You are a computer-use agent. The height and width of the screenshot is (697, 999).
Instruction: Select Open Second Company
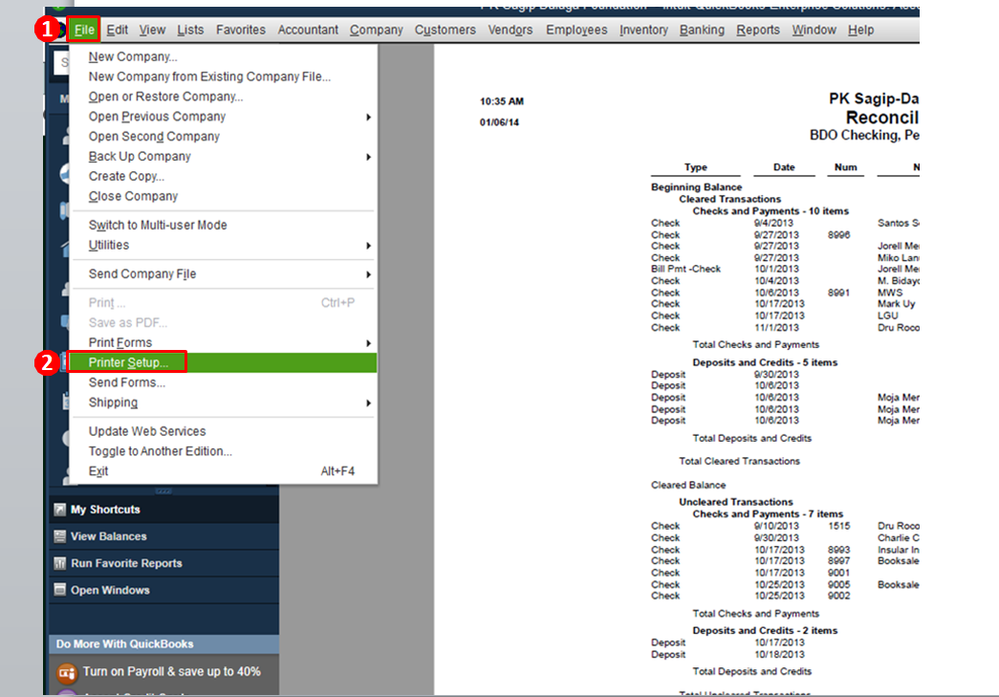click(223, 136)
